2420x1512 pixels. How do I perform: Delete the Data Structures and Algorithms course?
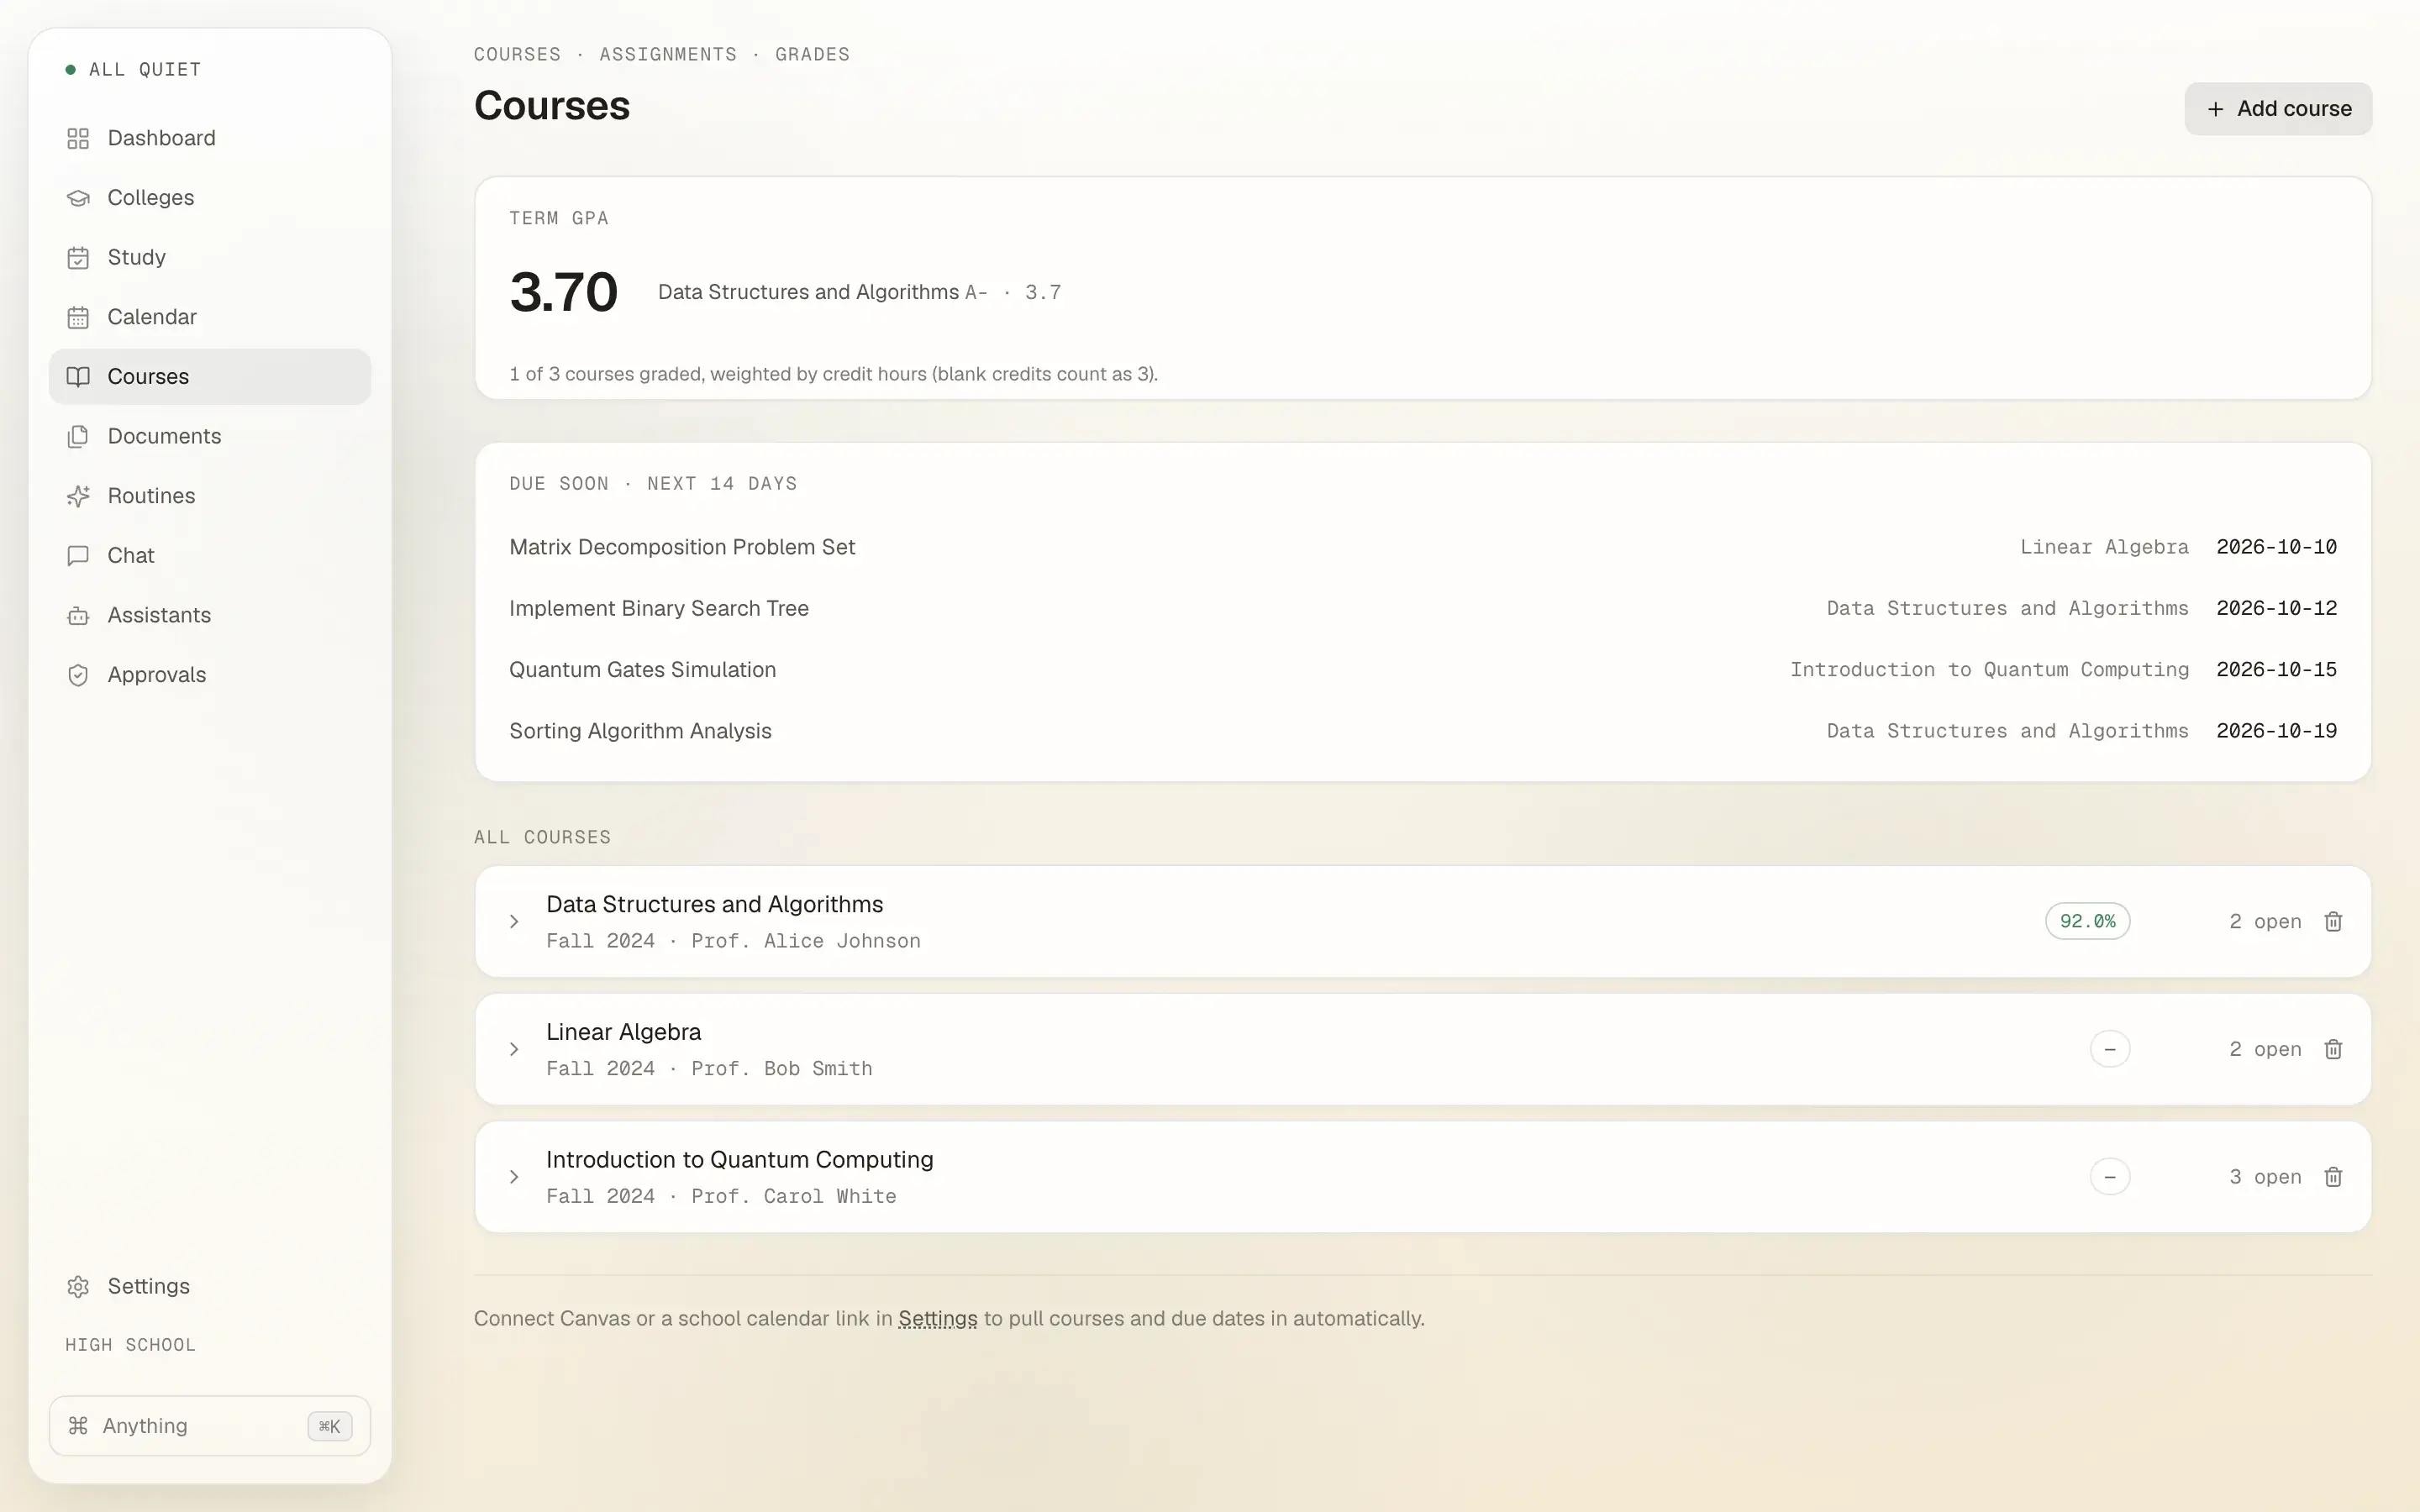2333,921
